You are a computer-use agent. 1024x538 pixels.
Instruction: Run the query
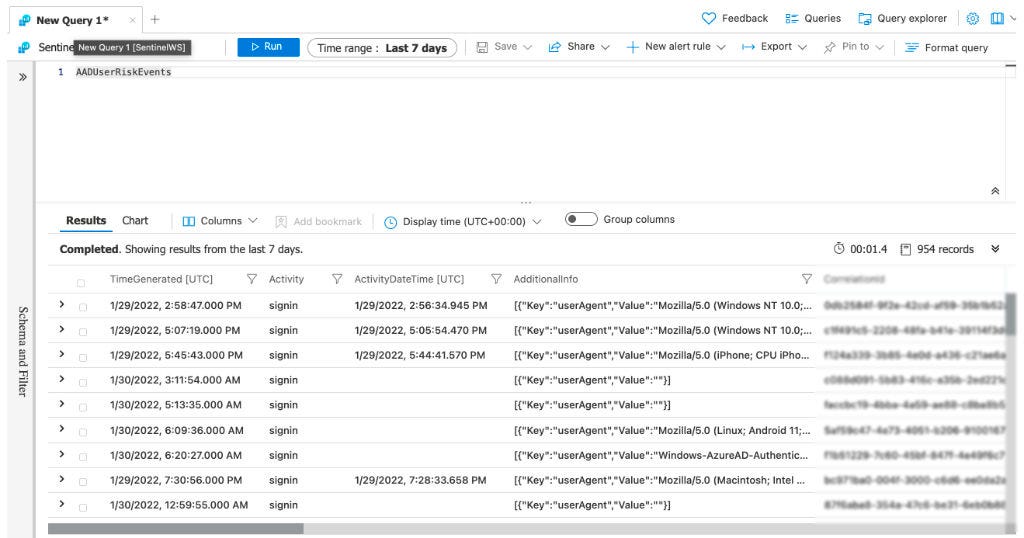click(268, 47)
